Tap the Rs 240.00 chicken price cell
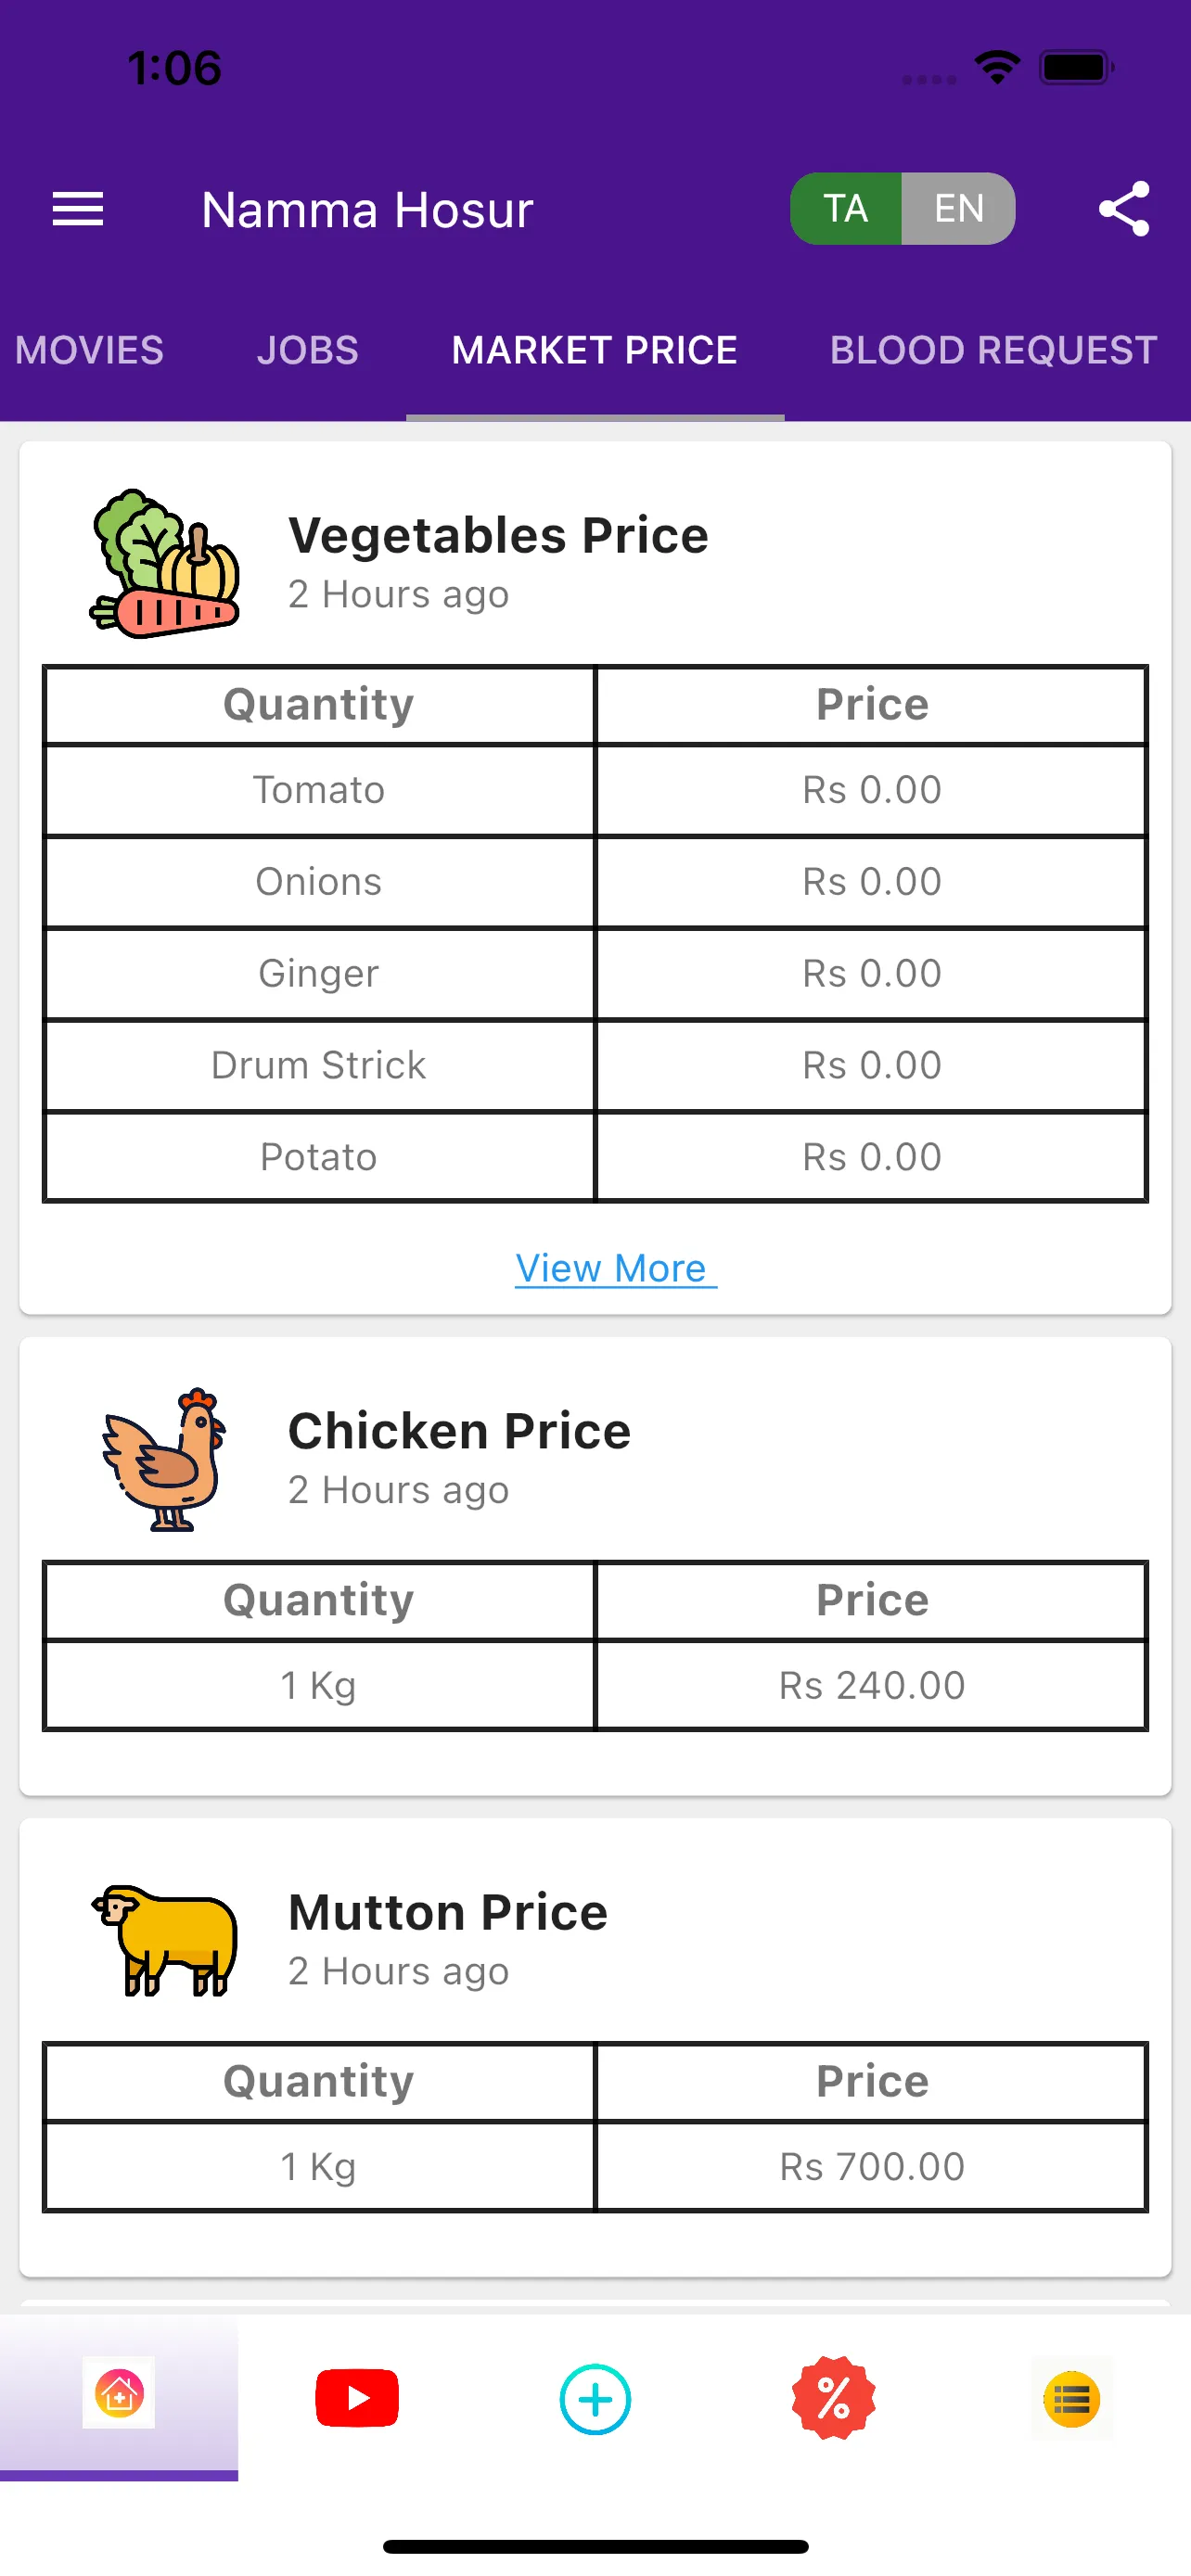The height and width of the screenshot is (2576, 1191). click(872, 1685)
